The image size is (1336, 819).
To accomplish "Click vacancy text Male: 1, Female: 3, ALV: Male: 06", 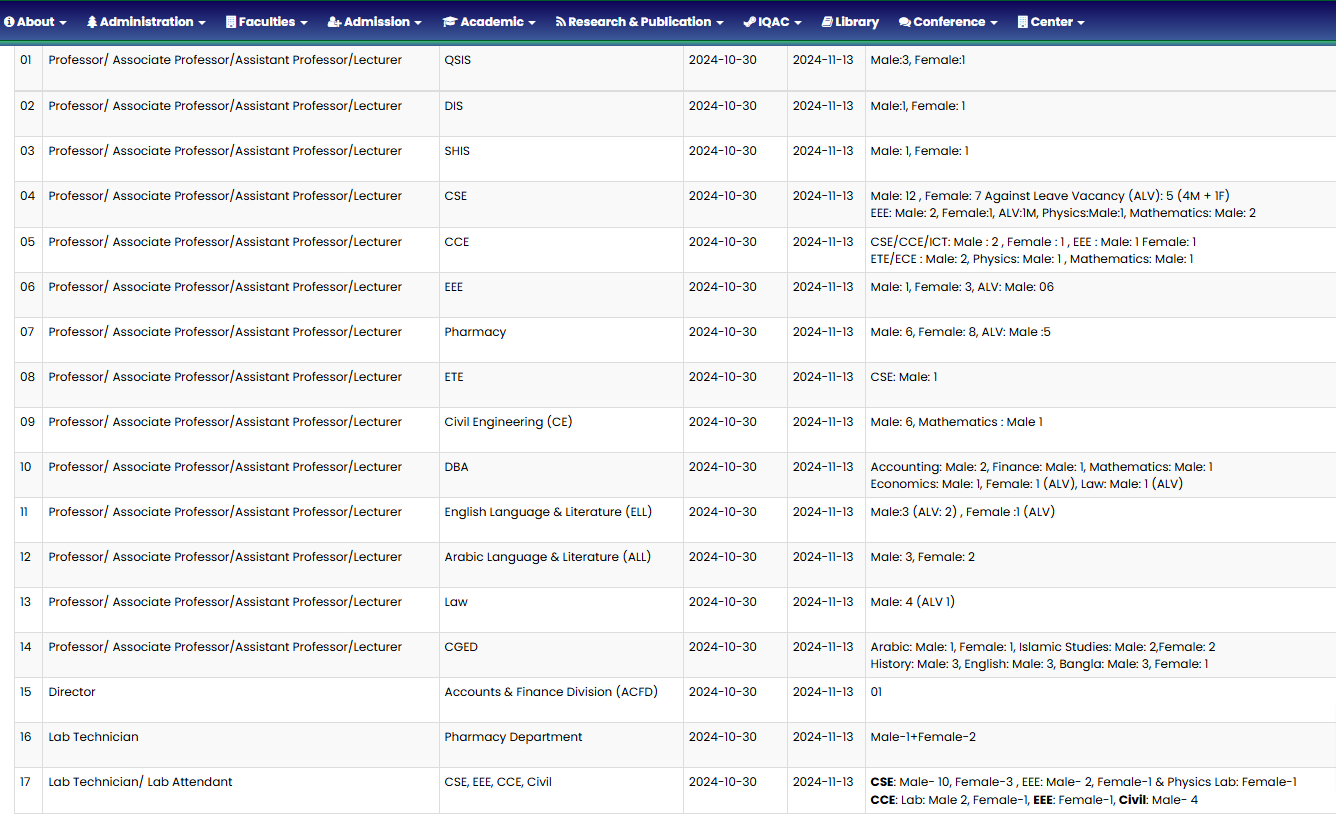I will pos(962,287).
